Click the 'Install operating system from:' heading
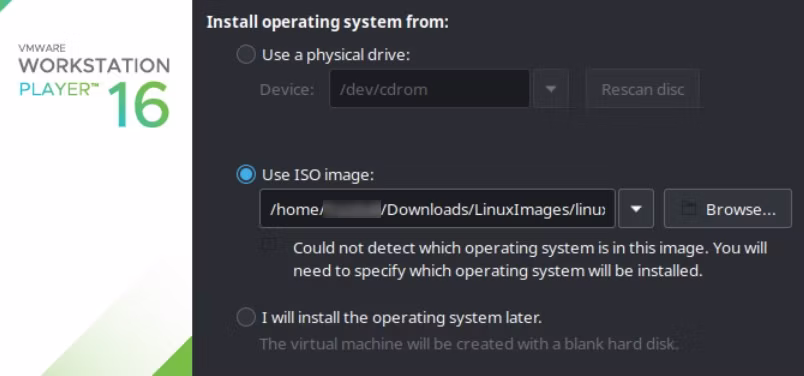The width and height of the screenshot is (804, 376). click(x=327, y=23)
